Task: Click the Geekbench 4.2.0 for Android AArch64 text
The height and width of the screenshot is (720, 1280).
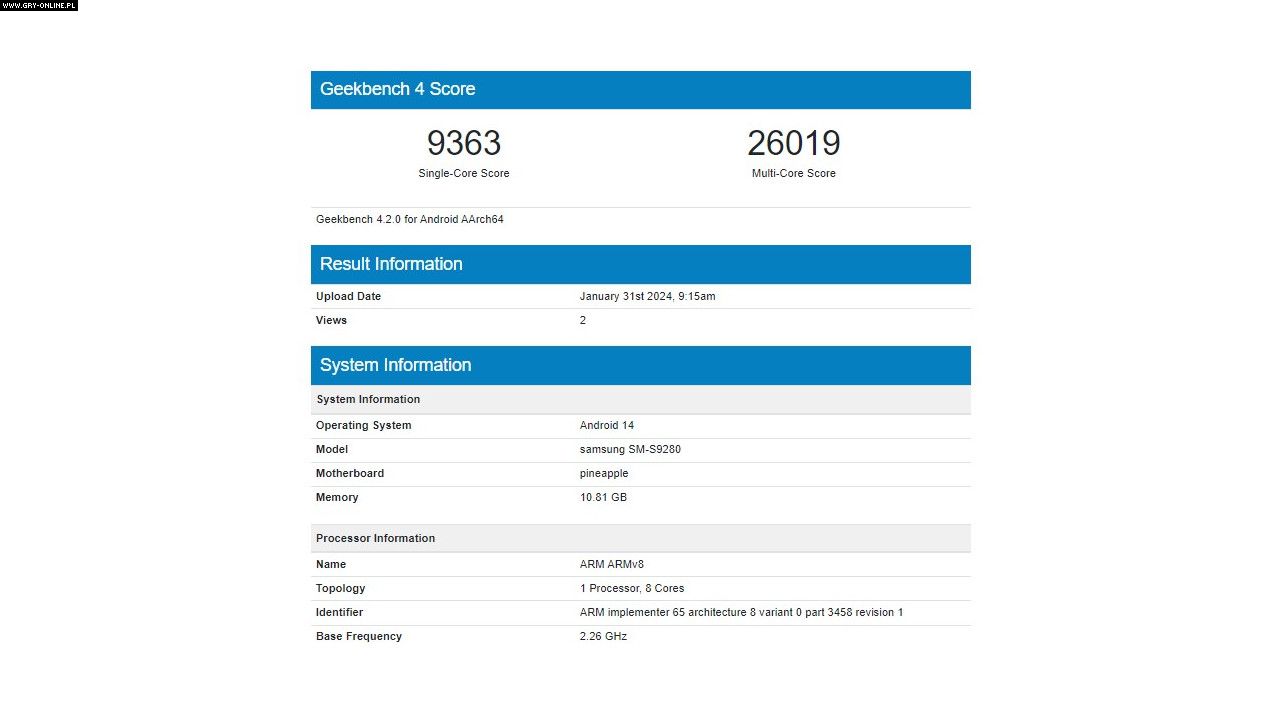Action: coord(410,219)
